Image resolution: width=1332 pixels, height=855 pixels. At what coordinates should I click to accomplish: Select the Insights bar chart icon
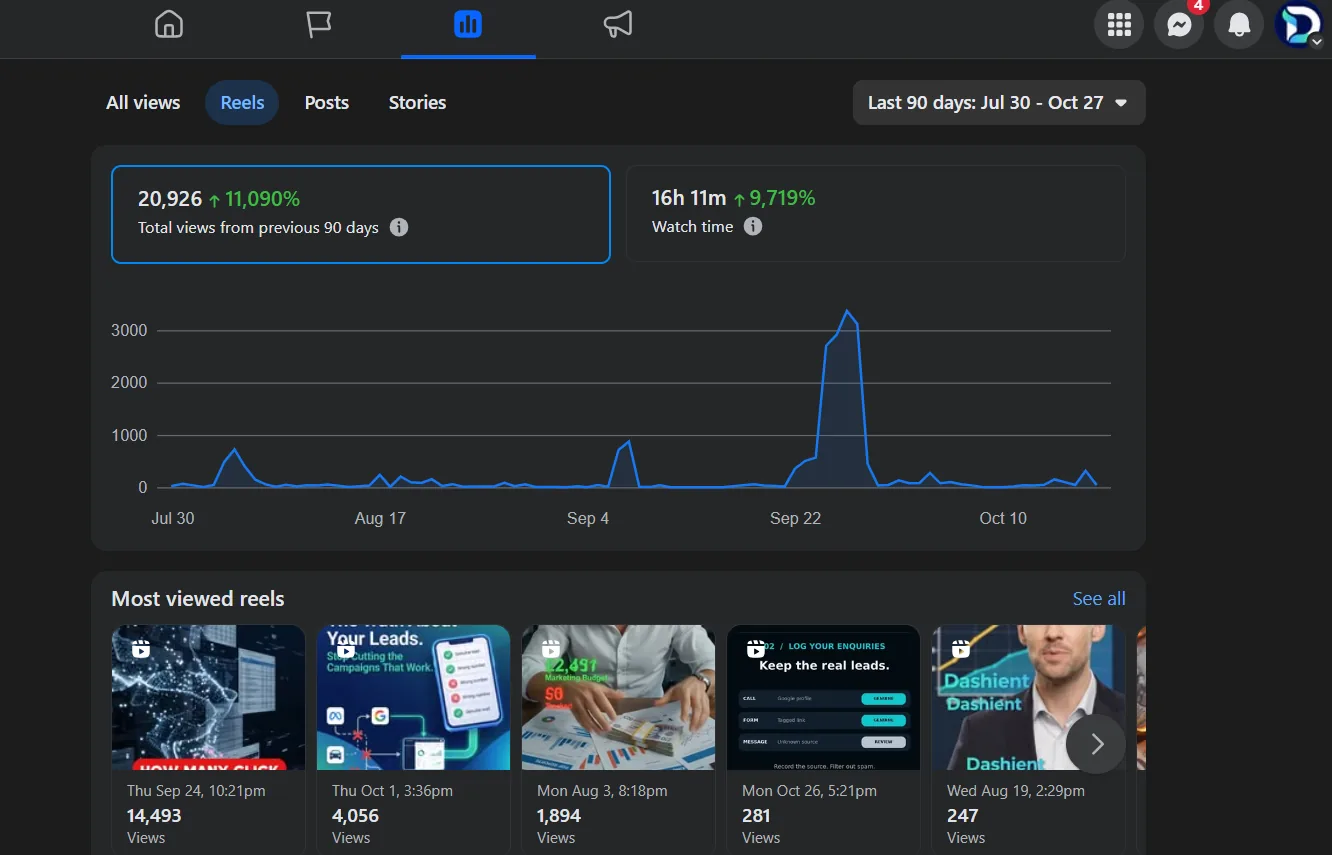(x=468, y=24)
